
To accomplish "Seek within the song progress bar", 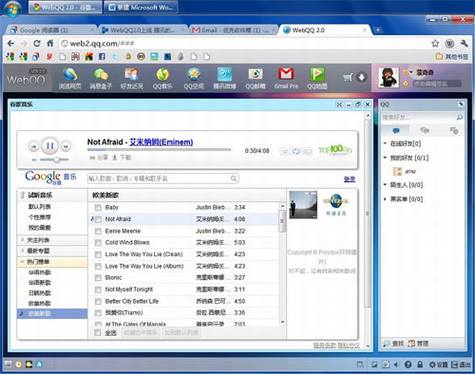I will (159, 150).
